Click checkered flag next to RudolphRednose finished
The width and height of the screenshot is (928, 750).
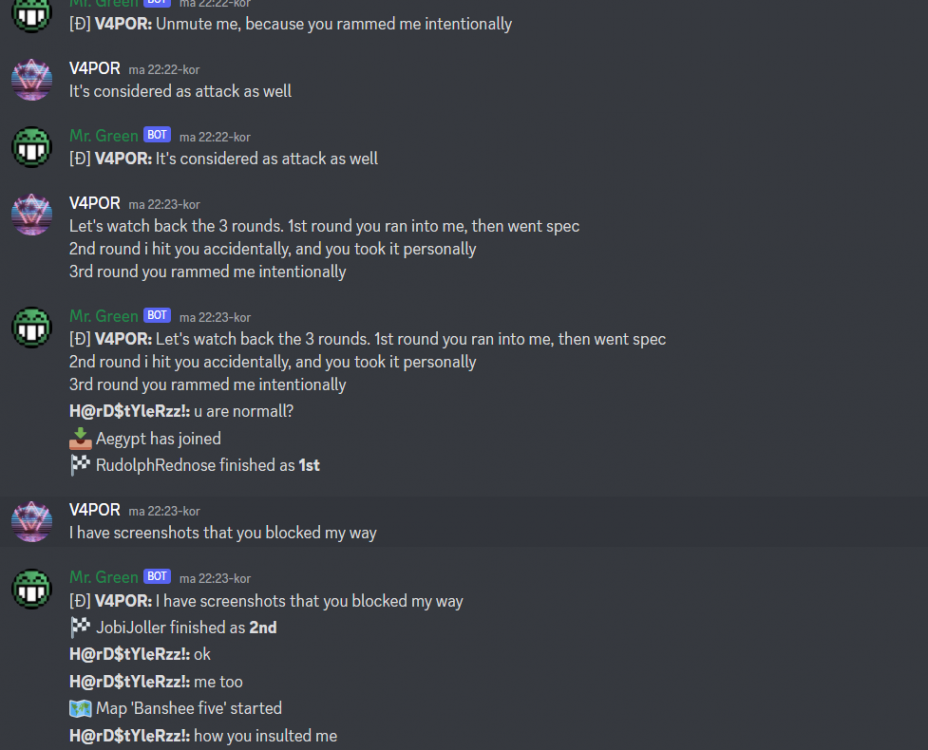tap(80, 465)
